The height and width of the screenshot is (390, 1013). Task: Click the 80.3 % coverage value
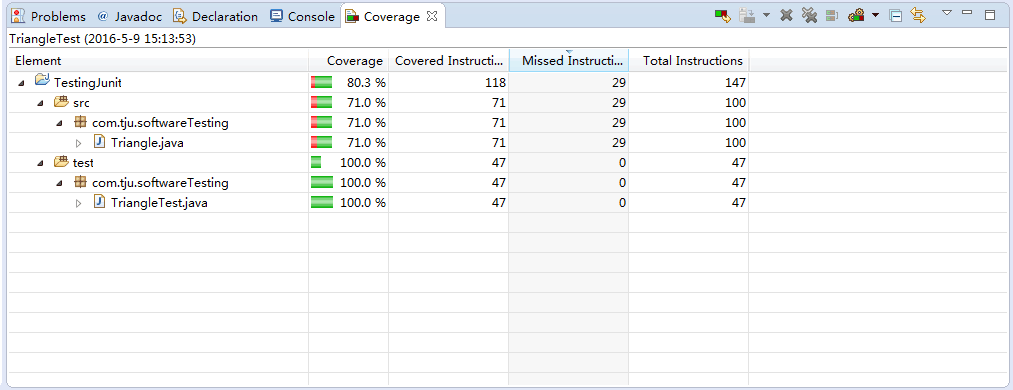pyautogui.click(x=366, y=83)
